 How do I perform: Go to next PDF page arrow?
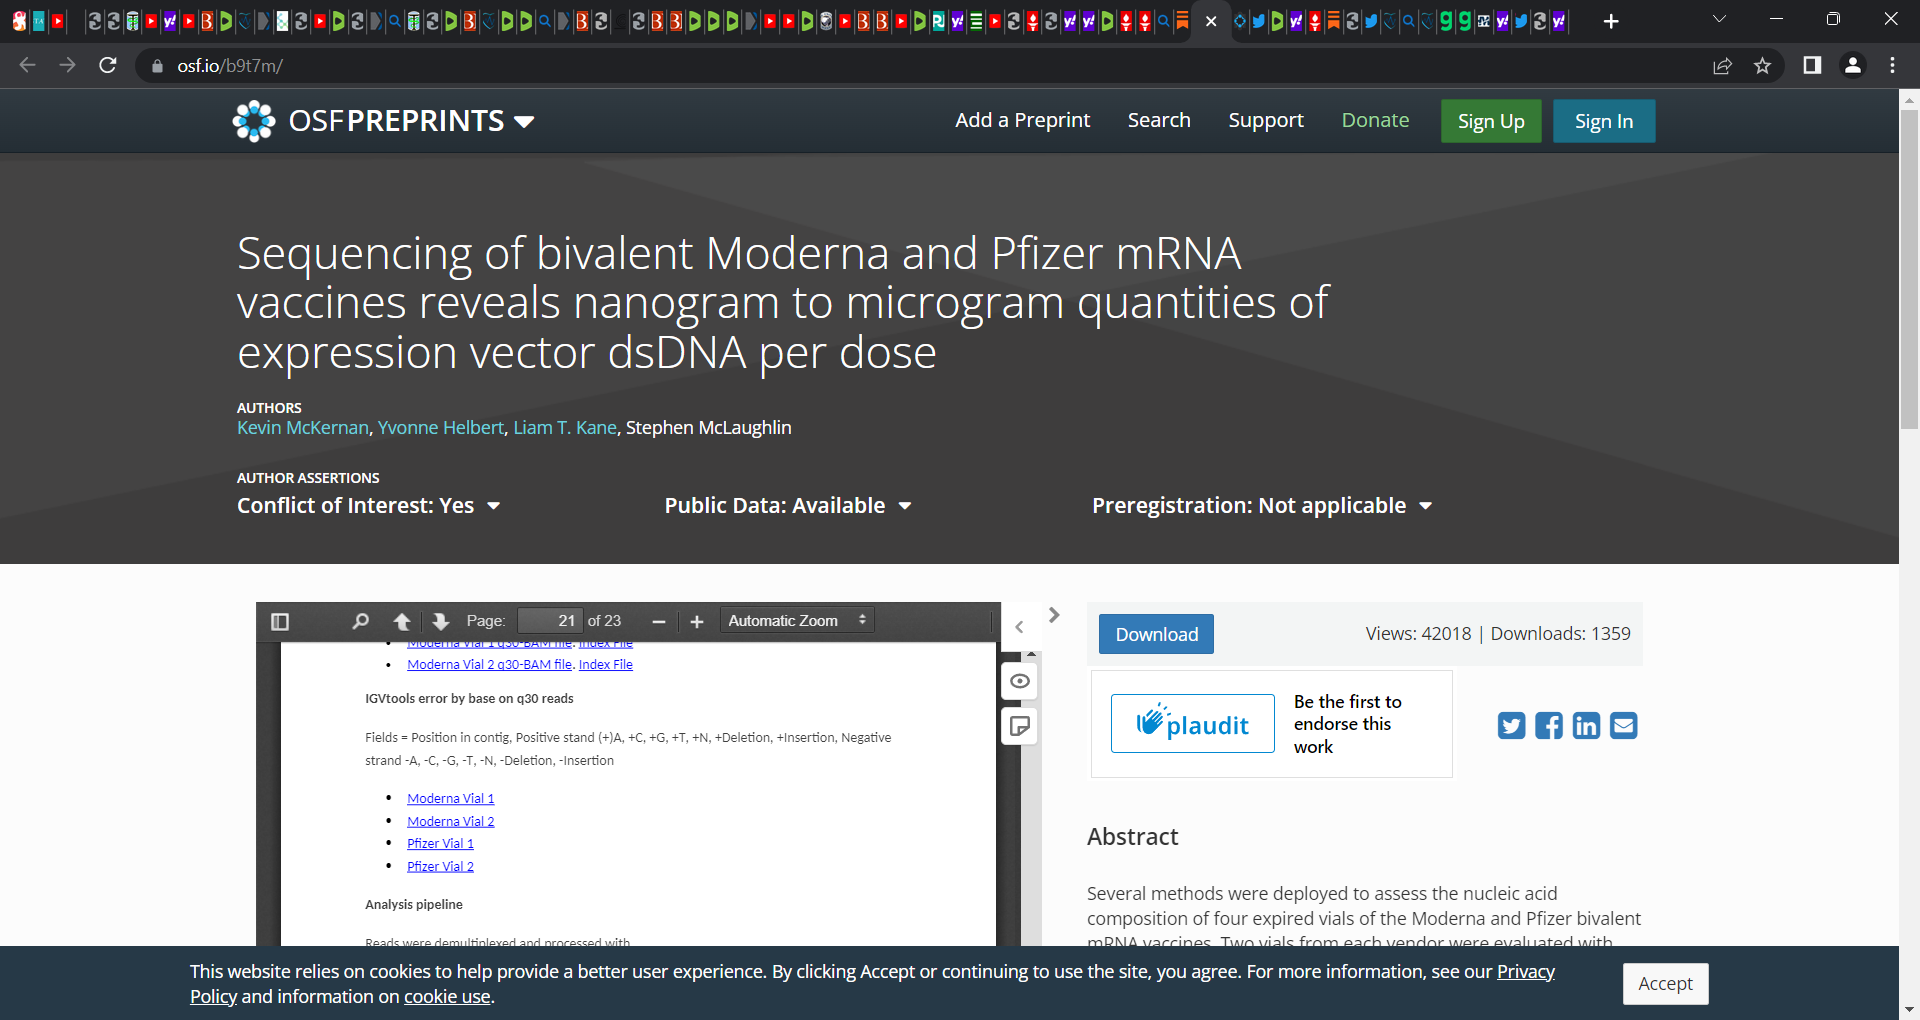tap(440, 621)
